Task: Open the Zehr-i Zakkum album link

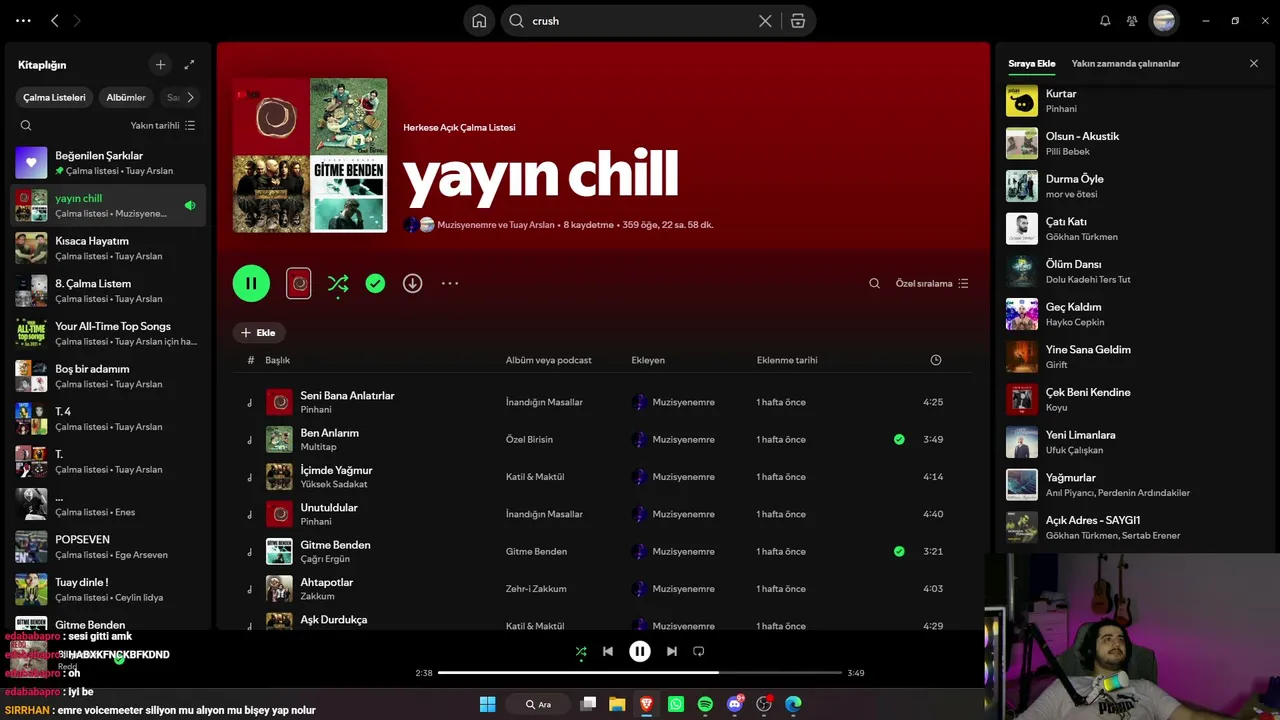Action: pos(536,589)
